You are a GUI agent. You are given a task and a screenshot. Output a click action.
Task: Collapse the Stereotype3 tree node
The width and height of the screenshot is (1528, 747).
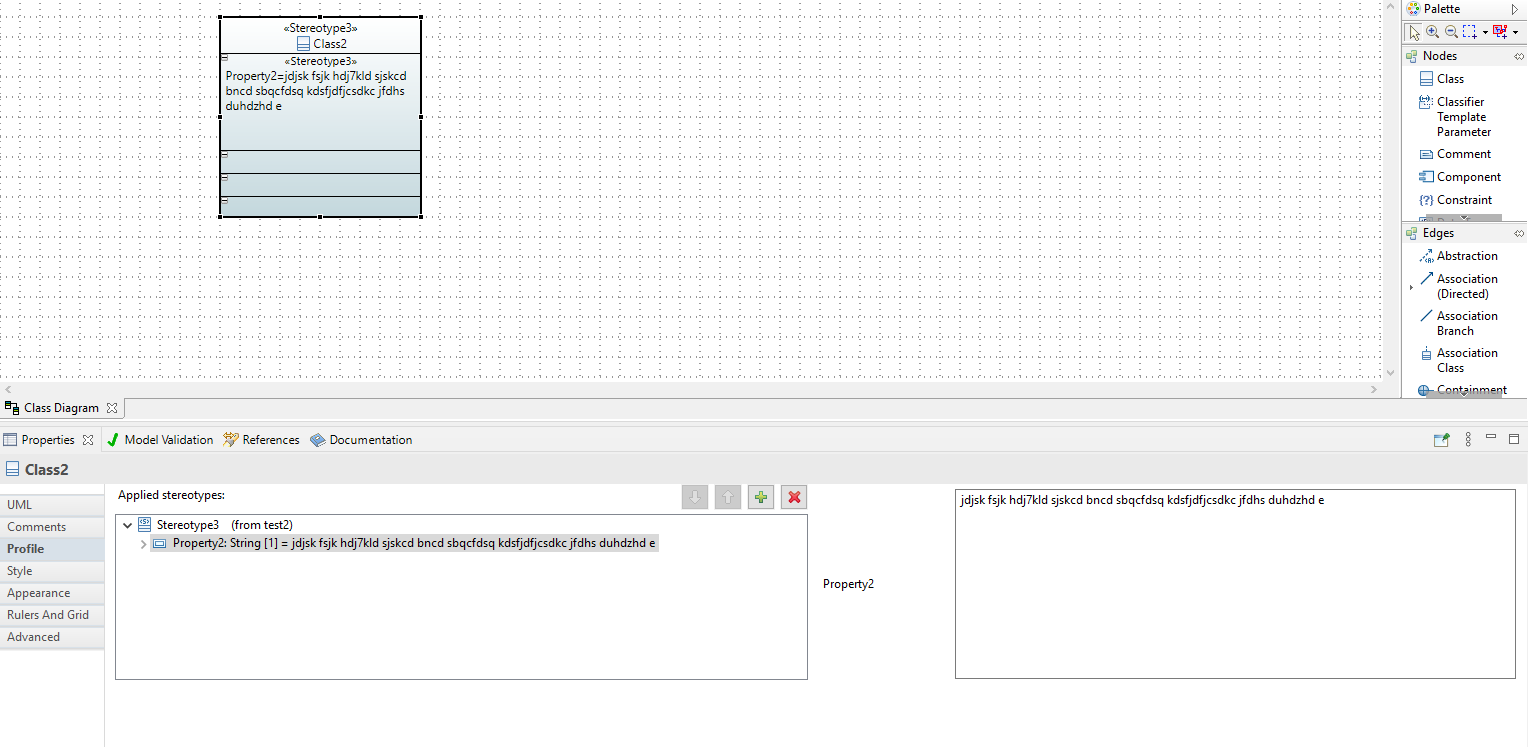127,525
